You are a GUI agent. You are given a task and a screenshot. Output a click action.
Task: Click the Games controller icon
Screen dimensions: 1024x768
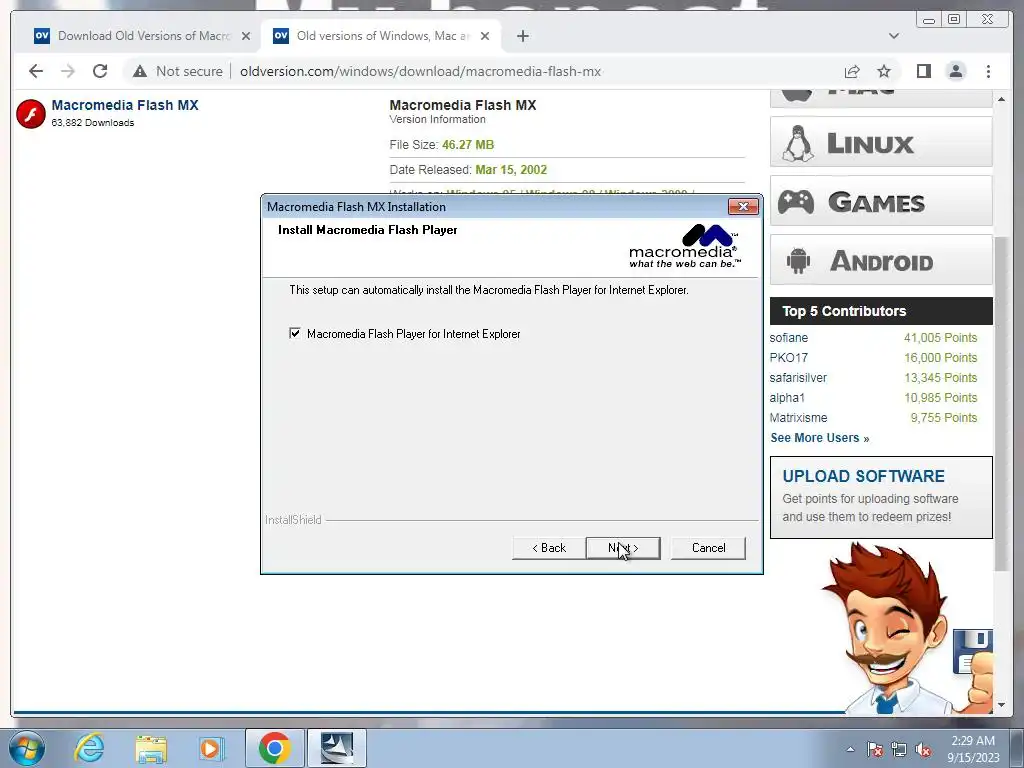click(x=795, y=202)
